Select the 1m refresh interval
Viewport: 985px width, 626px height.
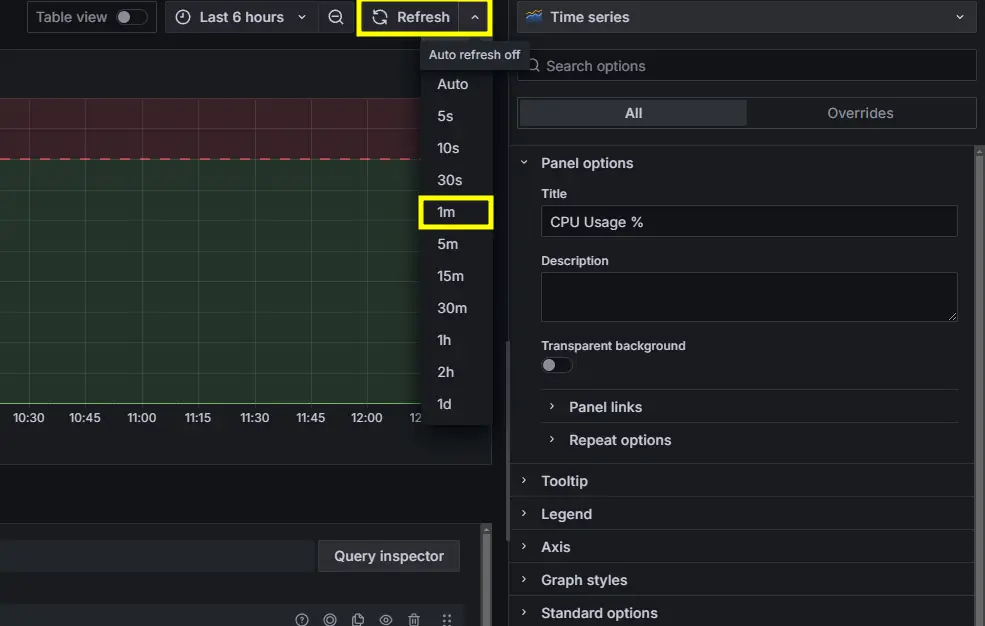456,212
